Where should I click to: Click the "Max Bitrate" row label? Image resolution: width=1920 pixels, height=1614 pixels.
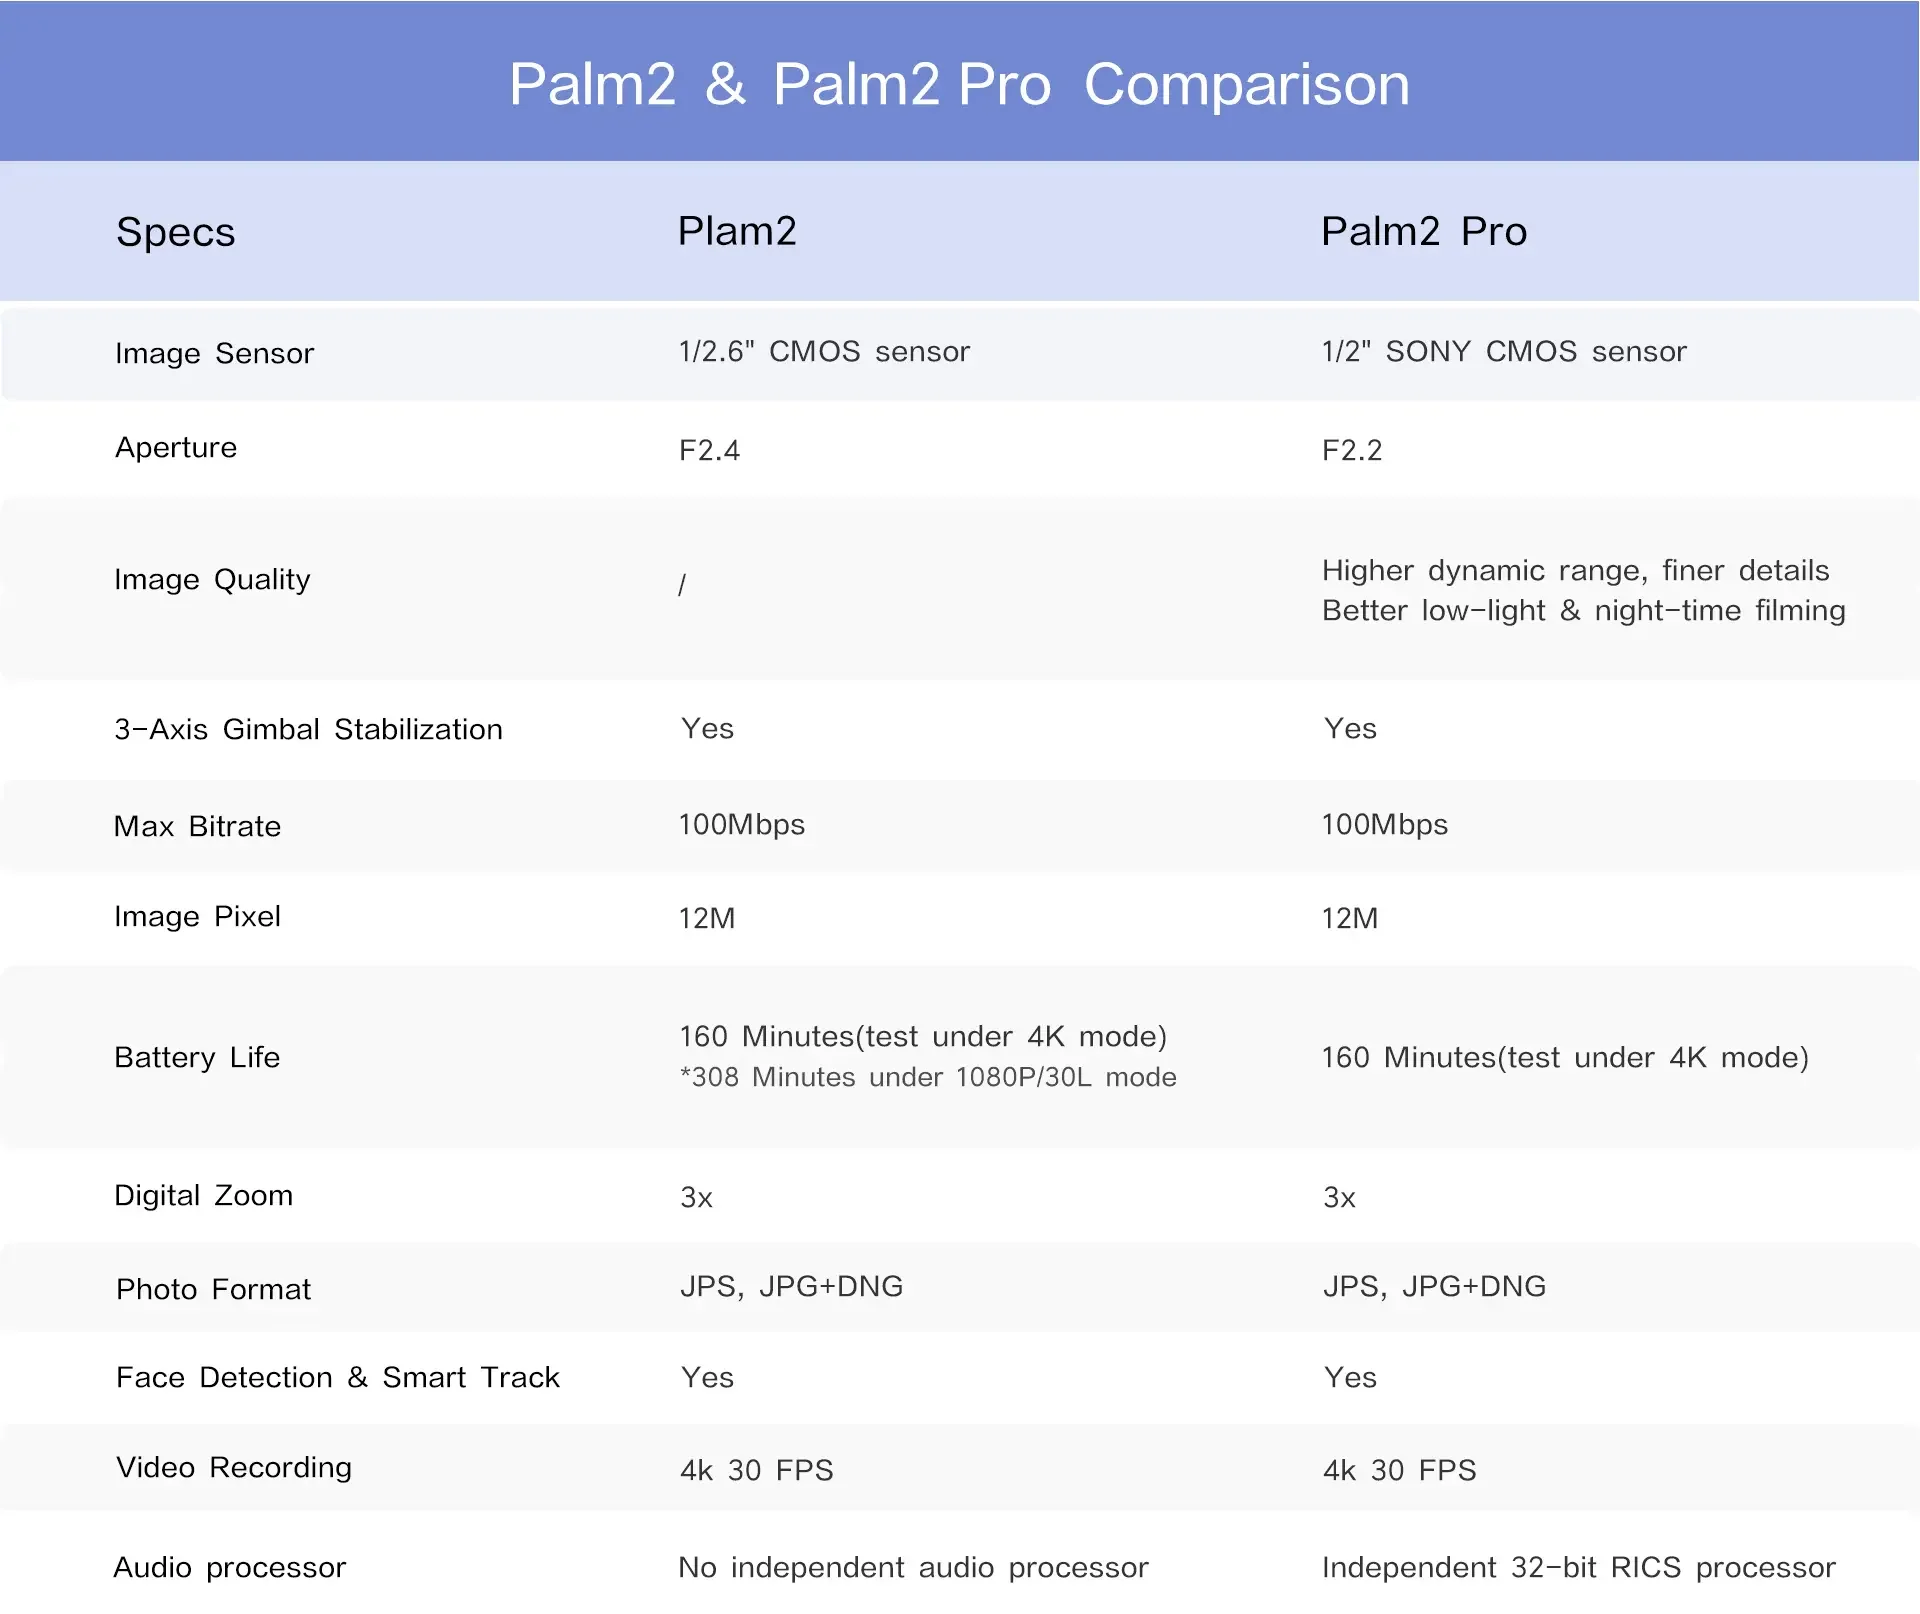click(197, 826)
